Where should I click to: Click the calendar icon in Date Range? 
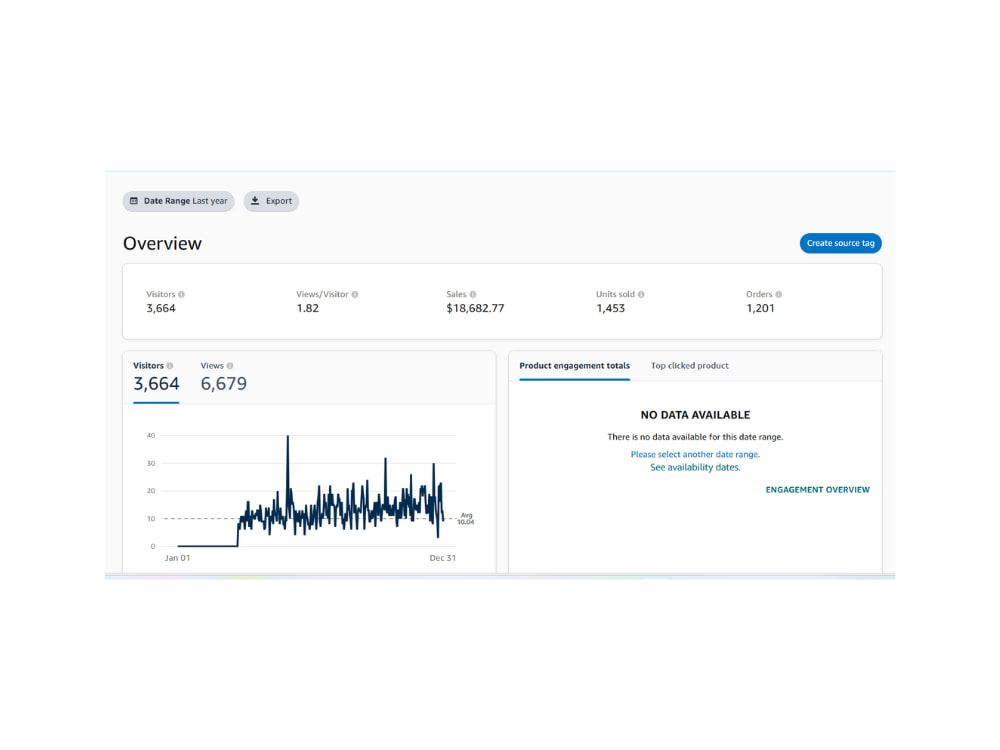134,201
